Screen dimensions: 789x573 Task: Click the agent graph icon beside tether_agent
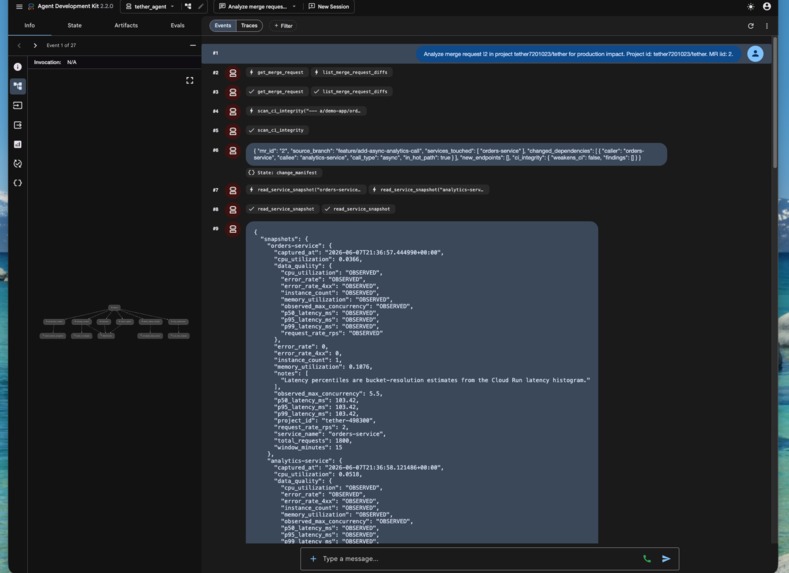coord(188,7)
